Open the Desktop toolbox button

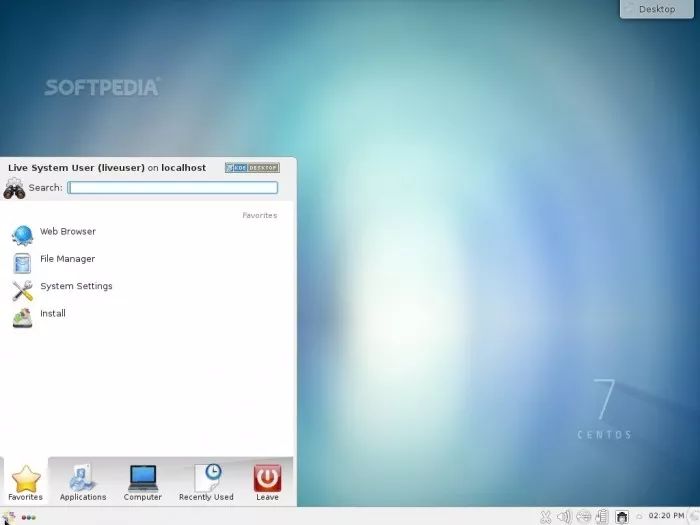click(x=657, y=9)
